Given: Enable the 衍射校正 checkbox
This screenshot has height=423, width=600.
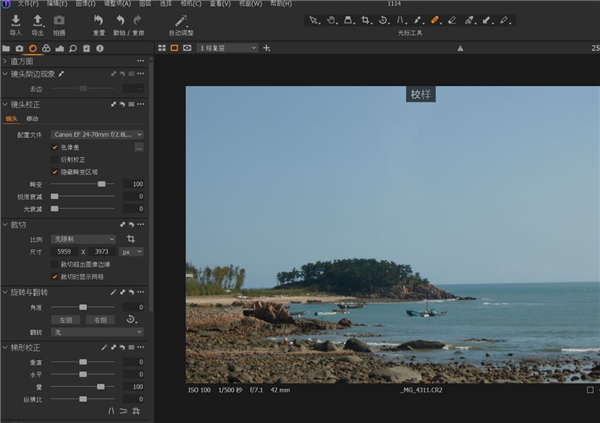Looking at the screenshot, I should coord(55,159).
